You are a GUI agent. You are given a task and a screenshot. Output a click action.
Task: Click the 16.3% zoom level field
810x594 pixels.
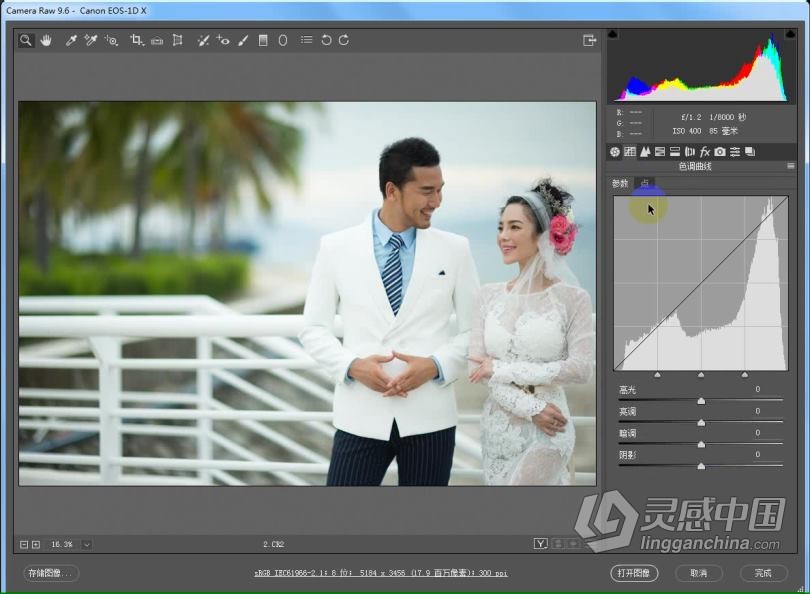point(62,544)
